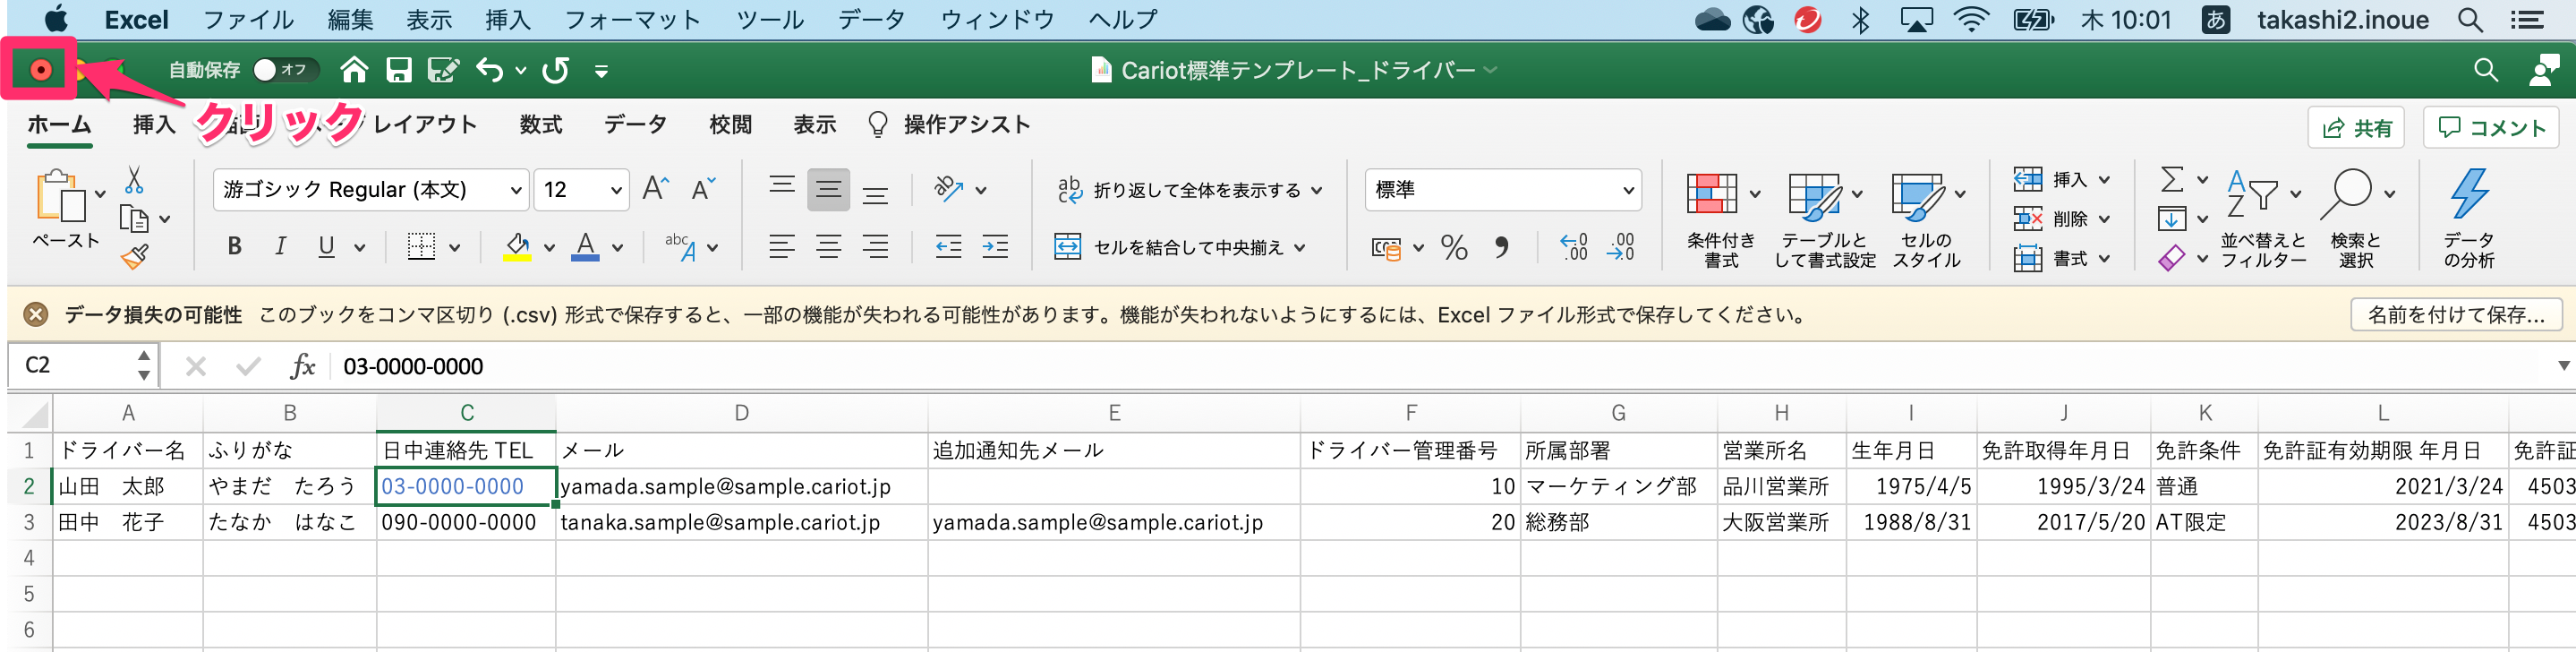Click the Increase decimal icon

(x=1574, y=247)
